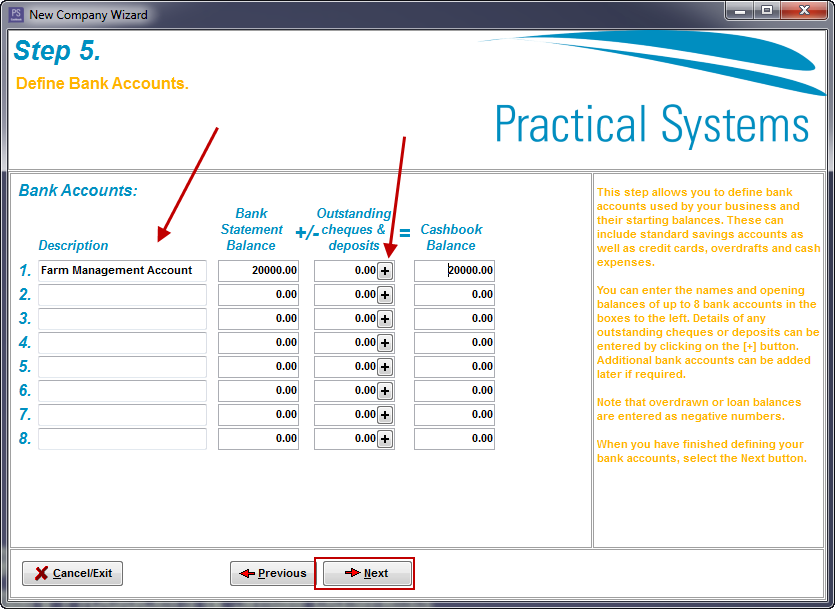
Task: Click the plus button in row 4
Action: pyautogui.click(x=385, y=343)
